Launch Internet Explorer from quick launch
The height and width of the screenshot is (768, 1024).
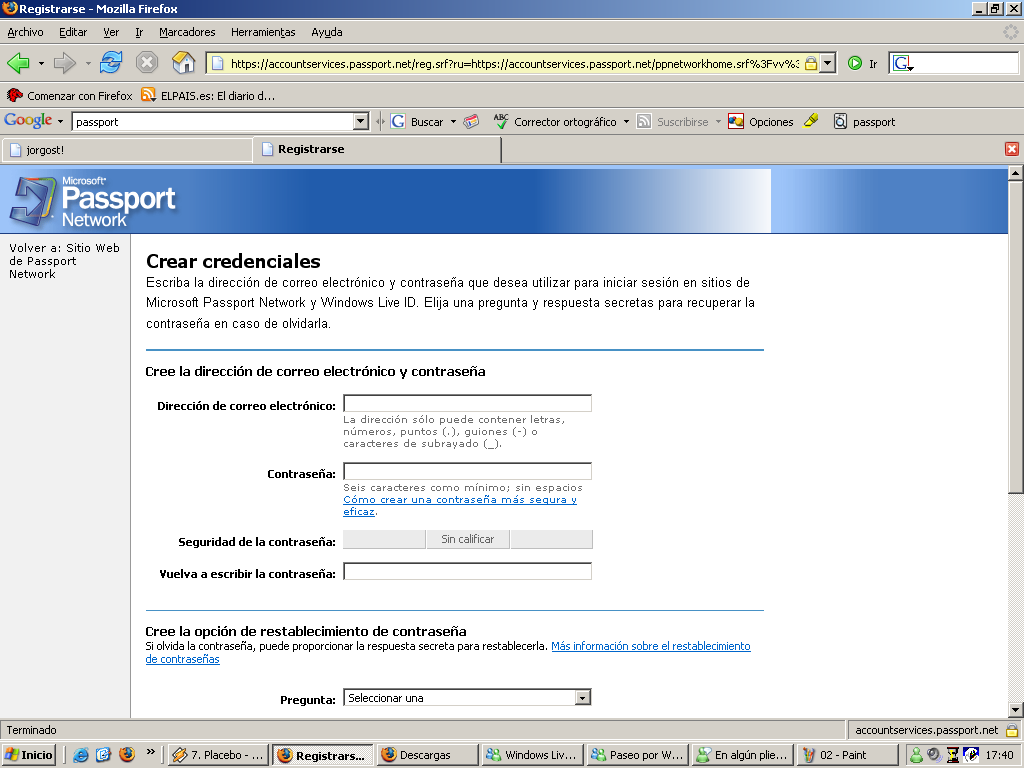point(80,755)
